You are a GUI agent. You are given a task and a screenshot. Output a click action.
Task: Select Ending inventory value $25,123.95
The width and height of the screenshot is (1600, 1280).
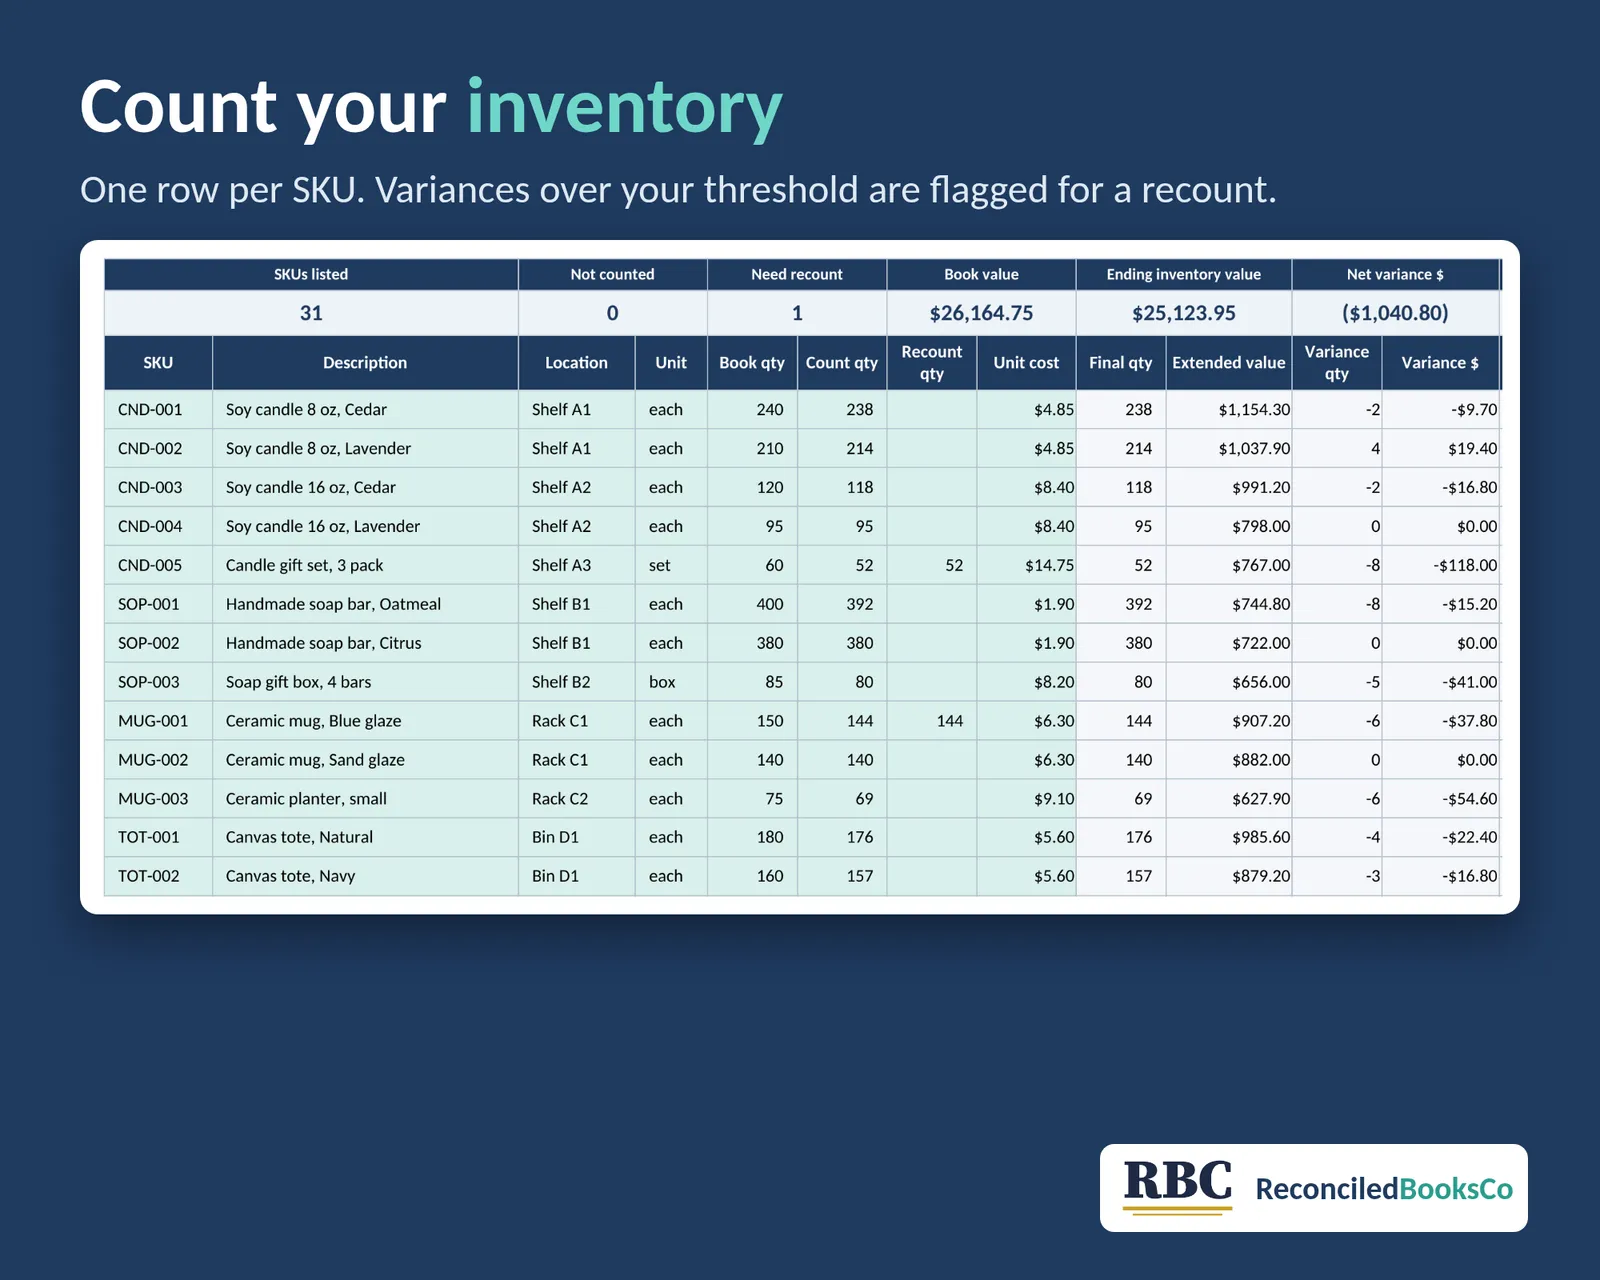click(x=1184, y=313)
